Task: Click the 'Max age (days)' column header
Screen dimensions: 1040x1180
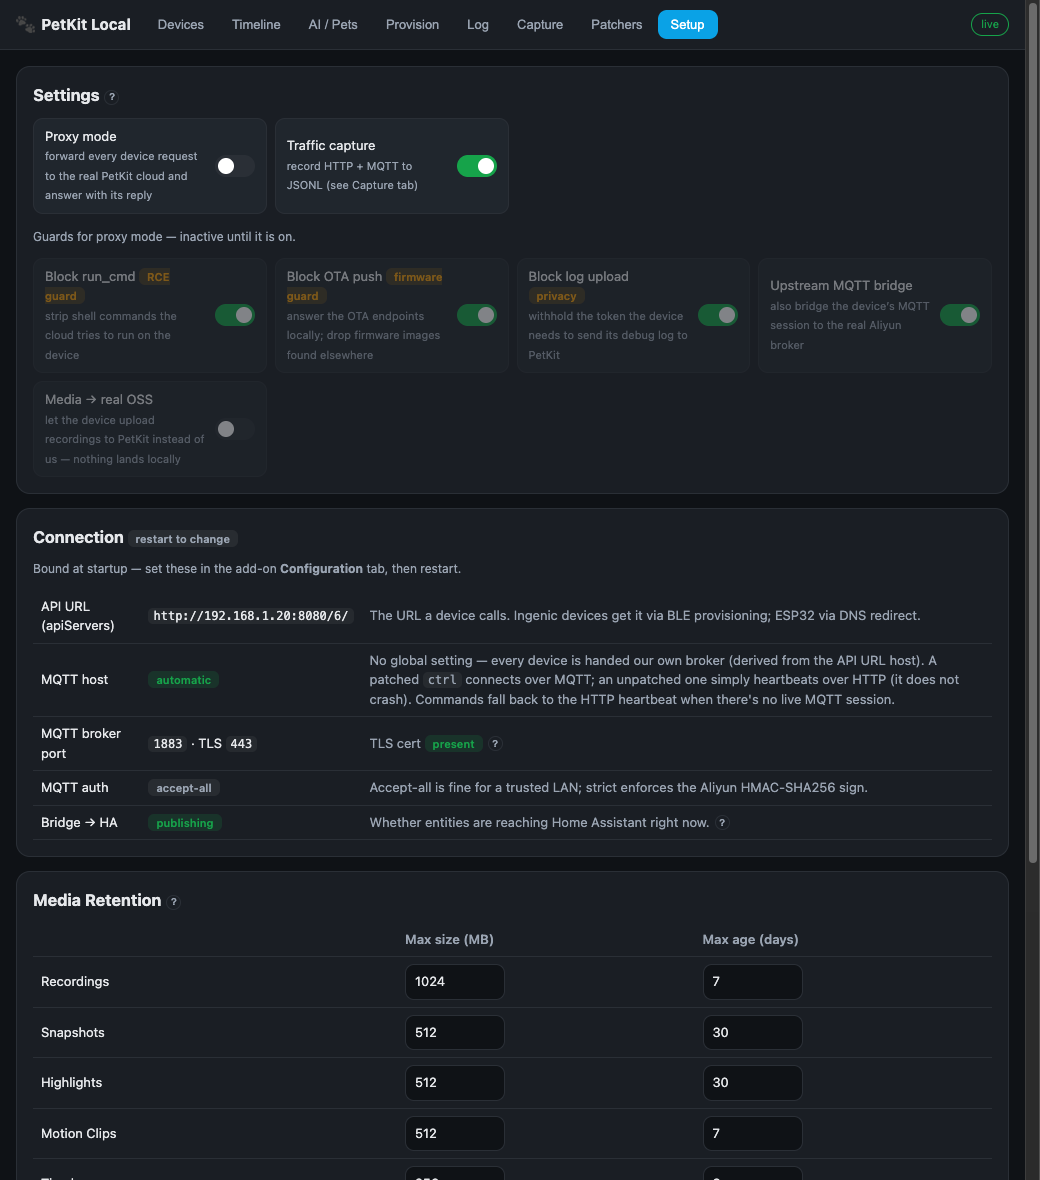Action: click(750, 939)
